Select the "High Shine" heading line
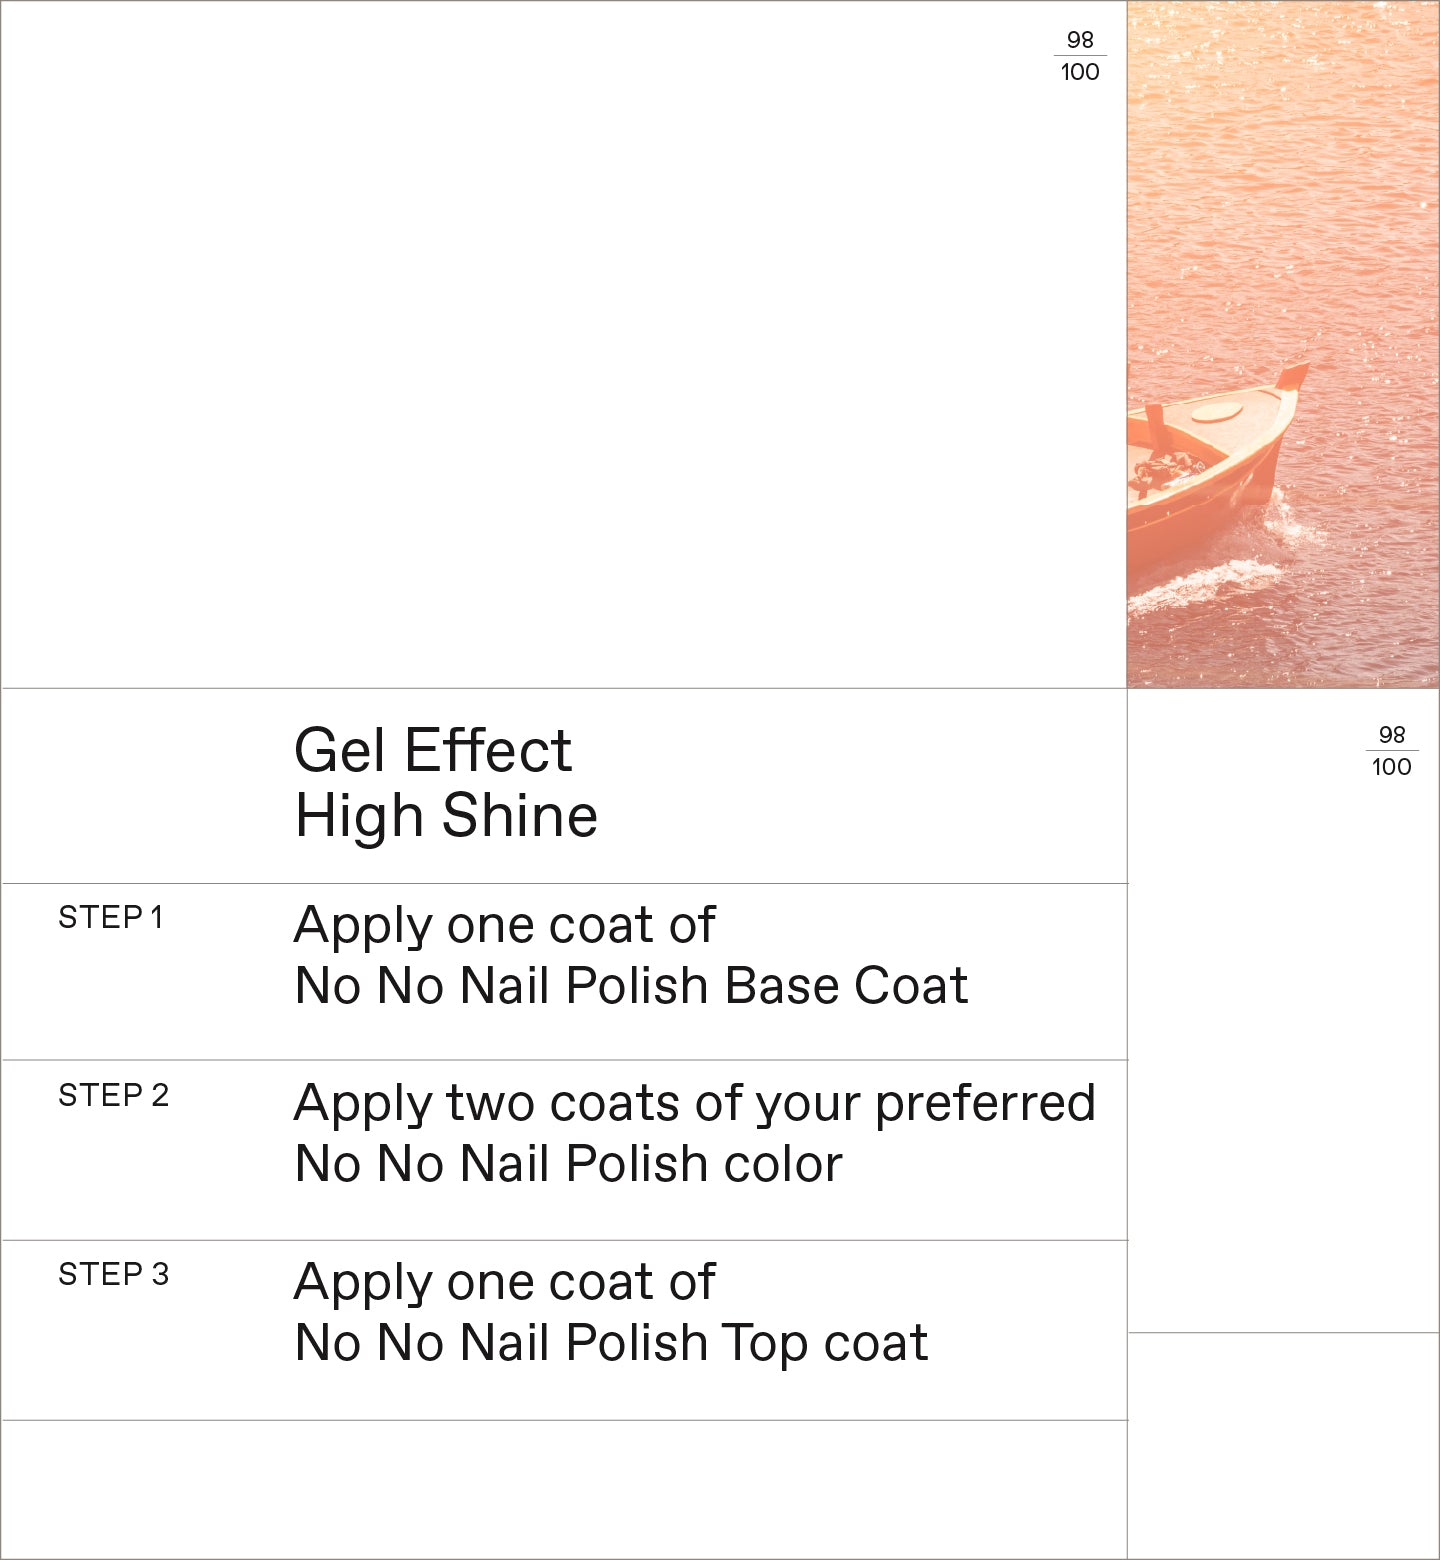 click(446, 815)
